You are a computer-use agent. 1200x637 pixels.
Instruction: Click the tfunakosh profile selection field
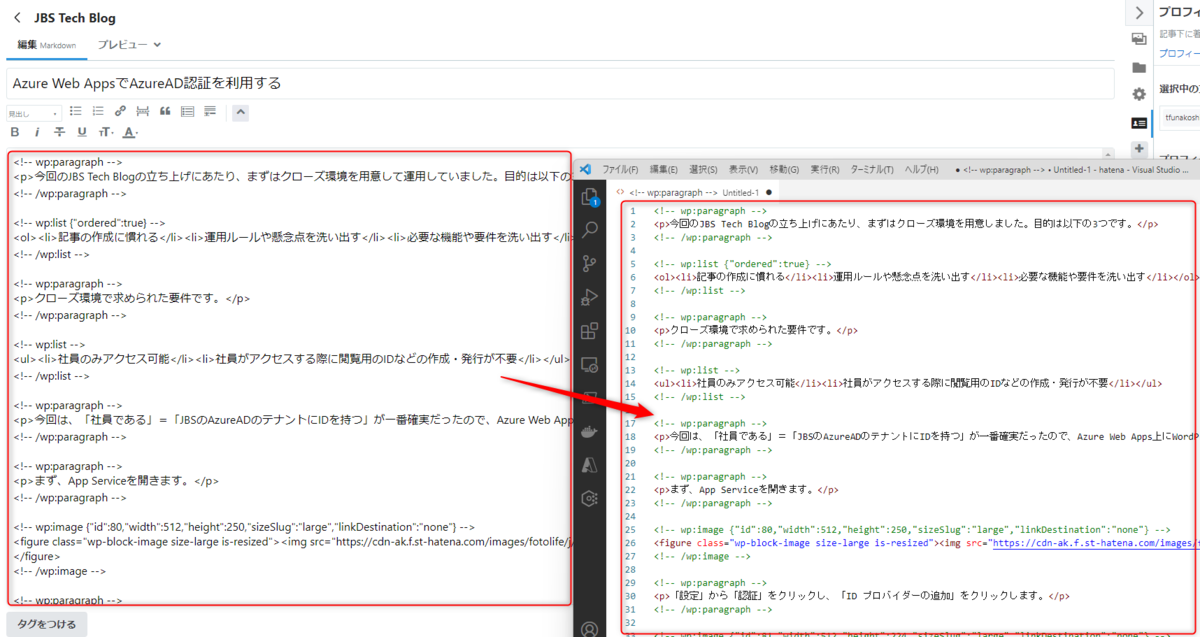(x=1180, y=119)
